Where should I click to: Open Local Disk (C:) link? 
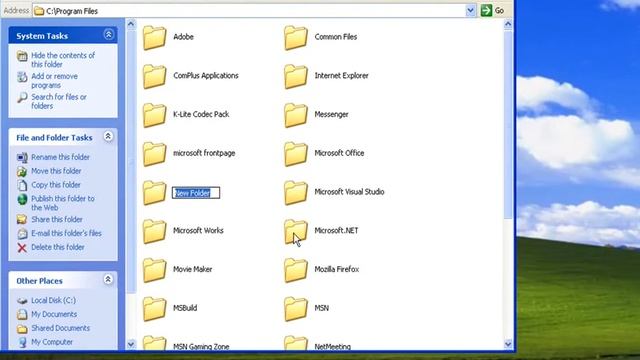pyautogui.click(x=53, y=300)
